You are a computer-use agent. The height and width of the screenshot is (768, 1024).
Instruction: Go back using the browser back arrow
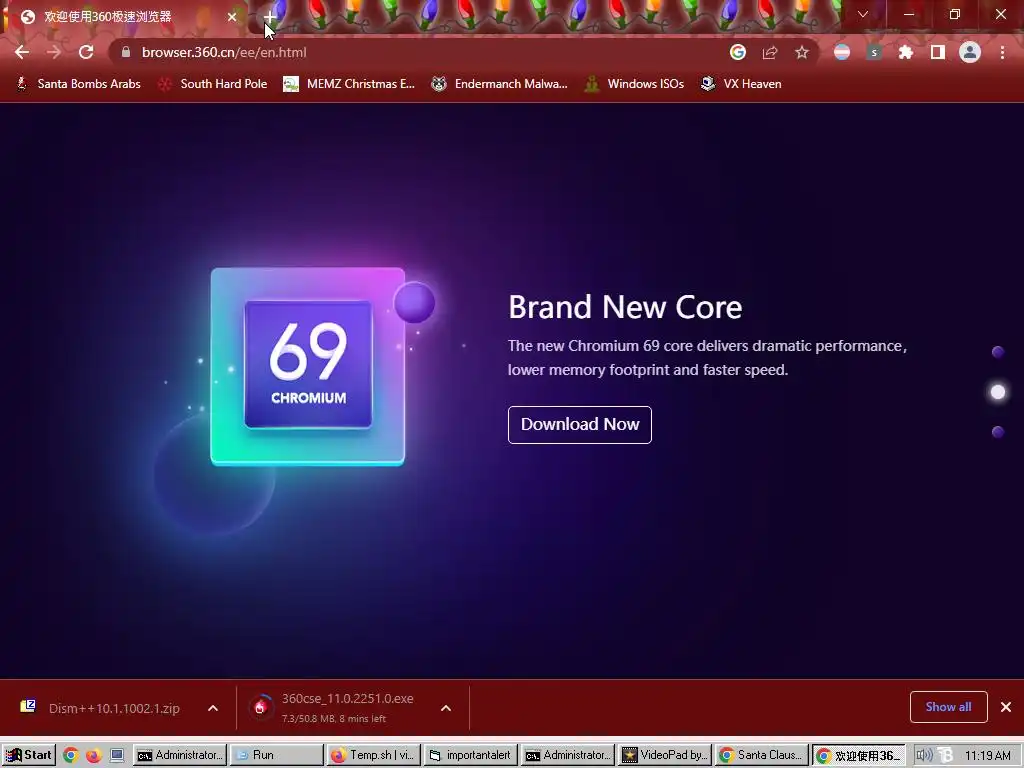click(22, 52)
